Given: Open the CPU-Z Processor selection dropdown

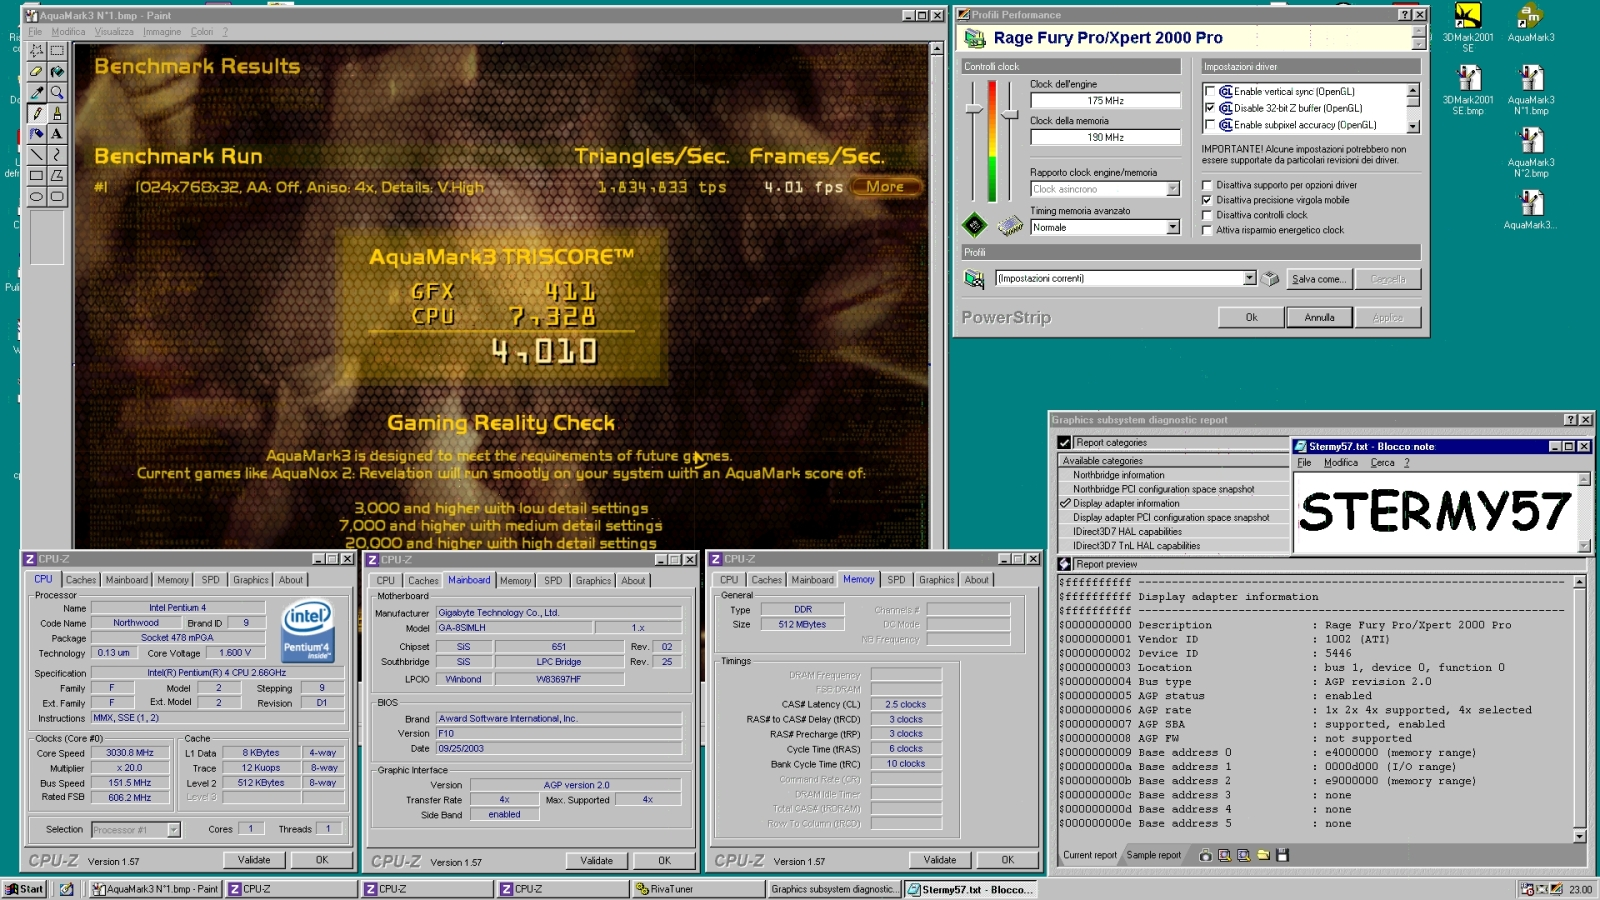Looking at the screenshot, I should pos(173,830).
